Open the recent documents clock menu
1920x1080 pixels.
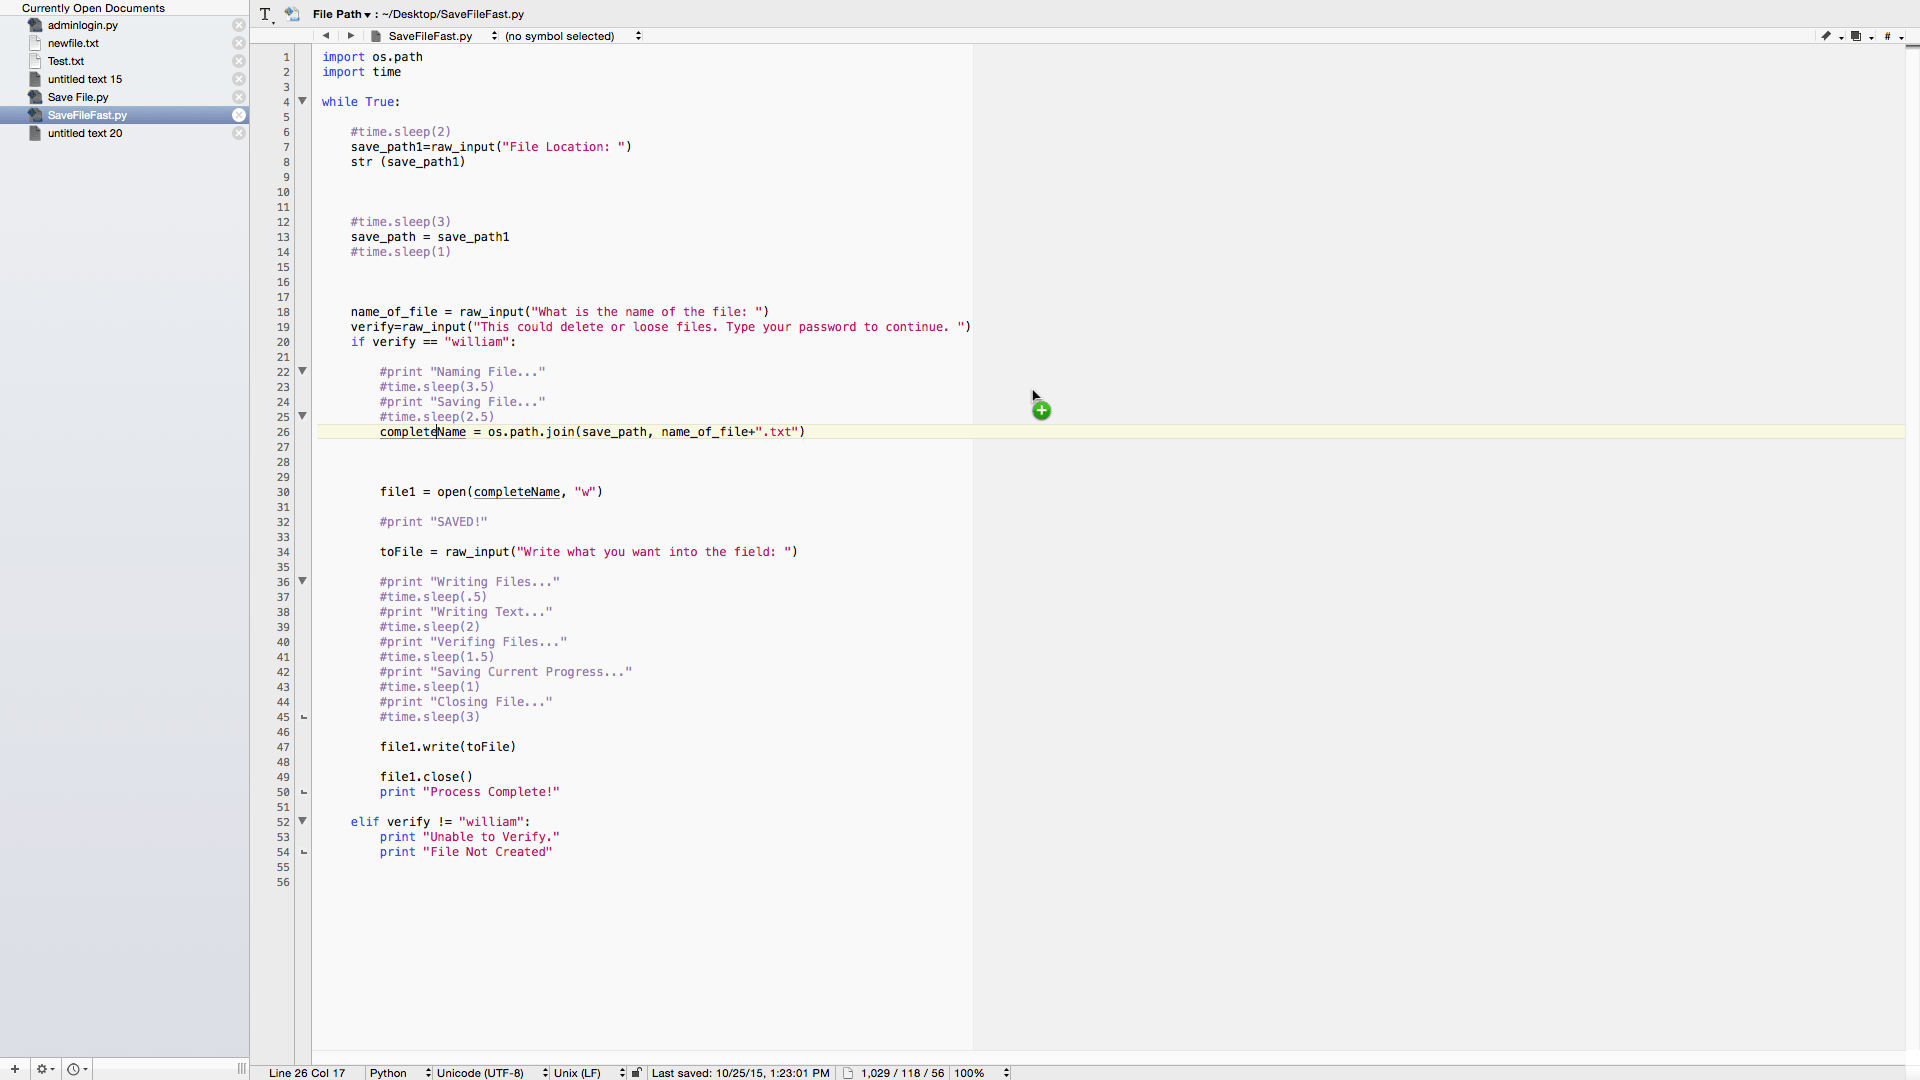pyautogui.click(x=76, y=1069)
